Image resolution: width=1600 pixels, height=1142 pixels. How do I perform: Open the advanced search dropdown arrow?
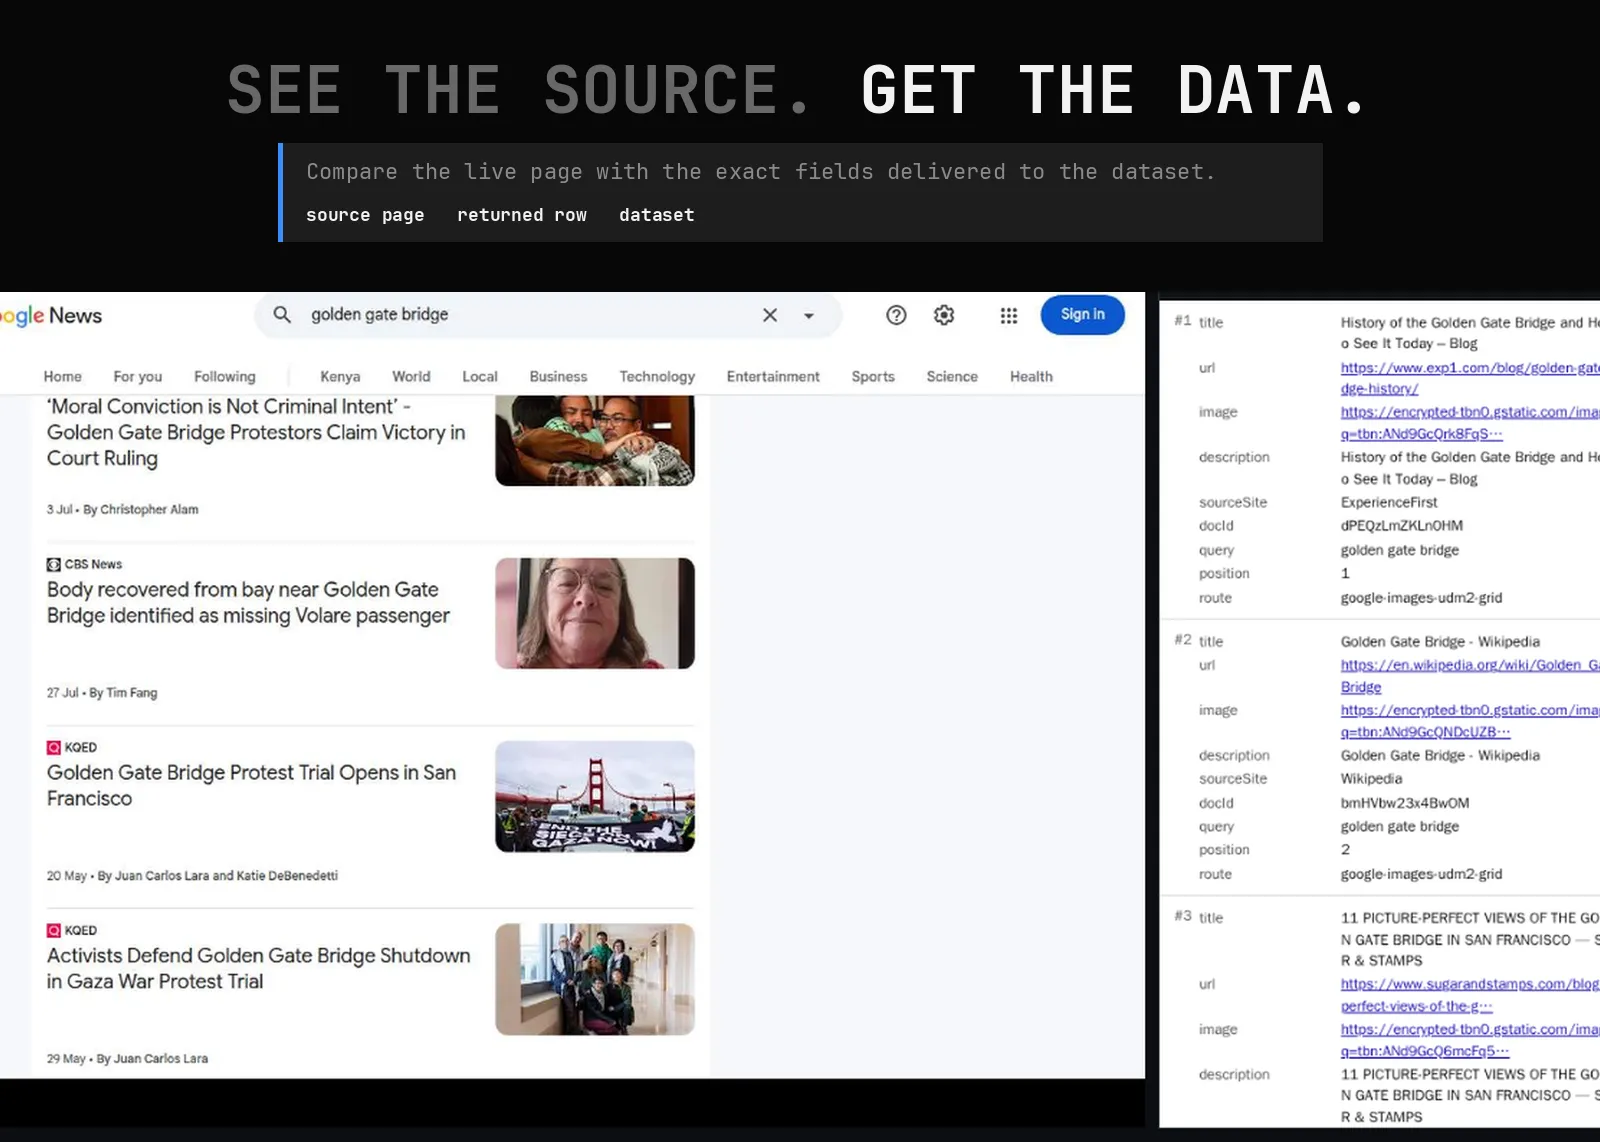point(809,316)
